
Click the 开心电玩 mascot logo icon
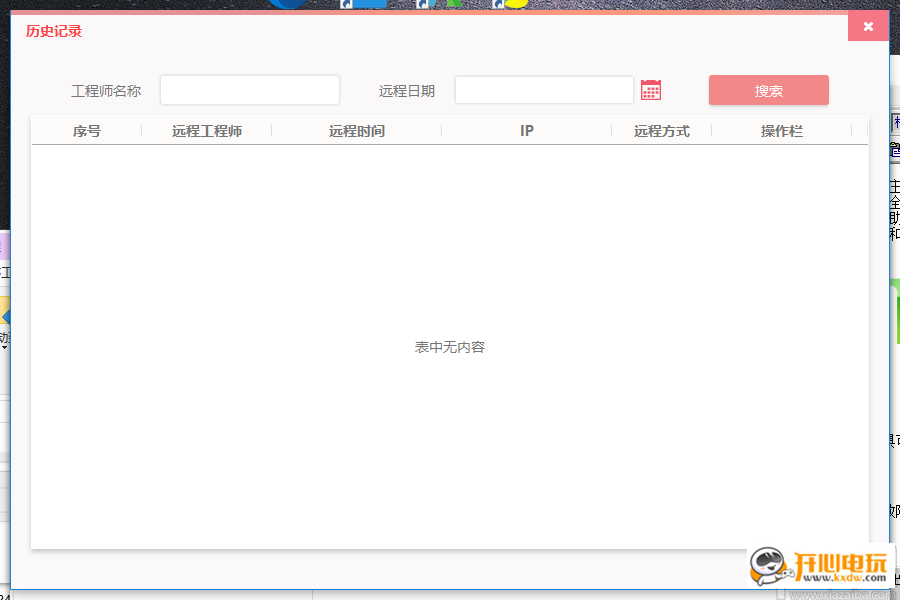pyautogui.click(x=772, y=569)
